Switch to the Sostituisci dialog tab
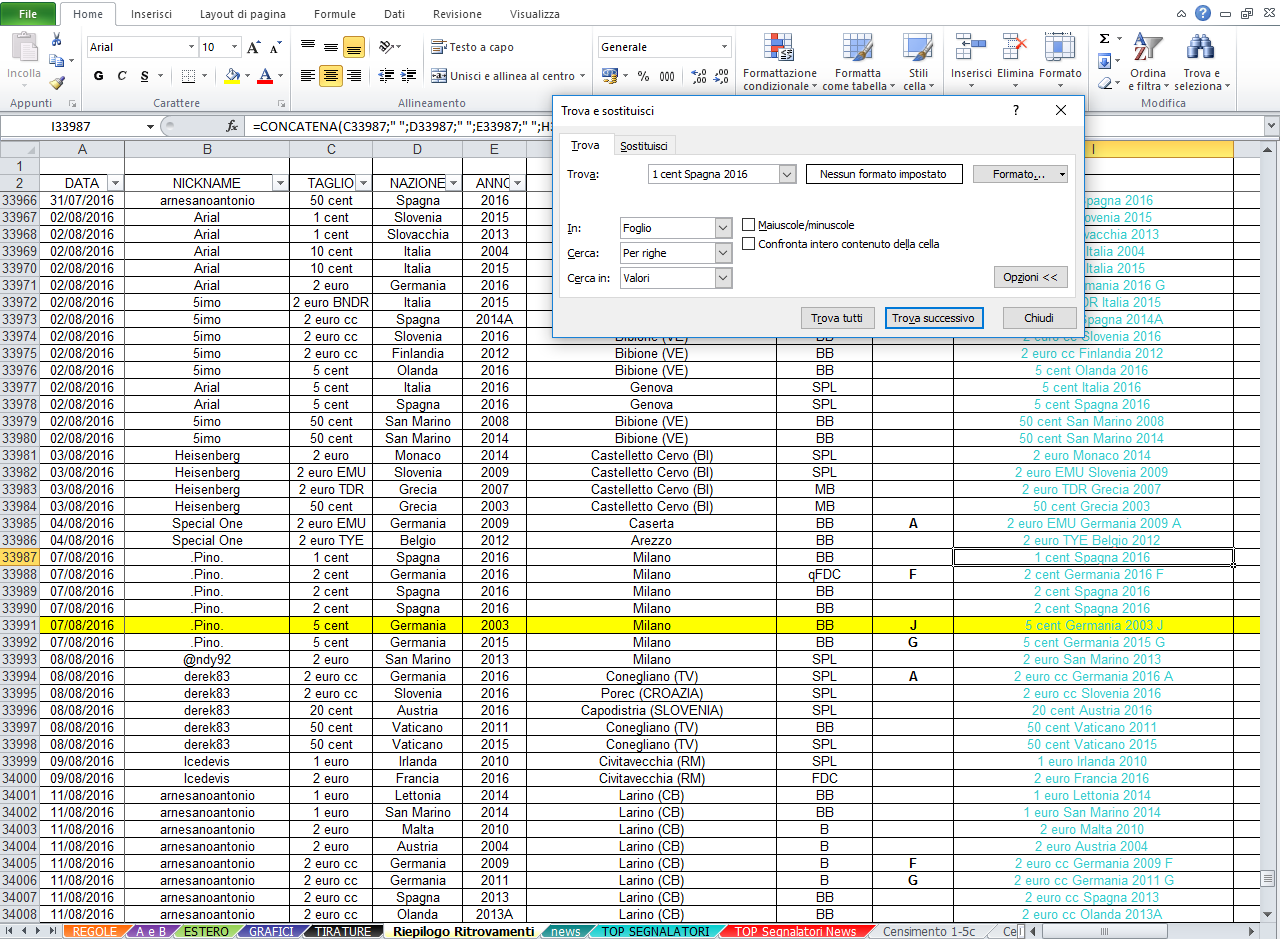Screen dimensions: 1280x939 (644, 146)
